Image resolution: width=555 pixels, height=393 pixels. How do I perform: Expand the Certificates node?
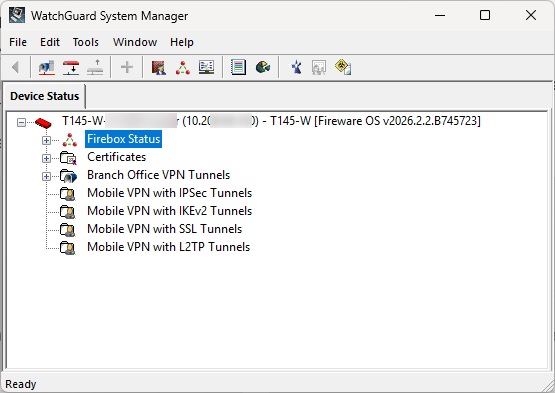pos(46,158)
